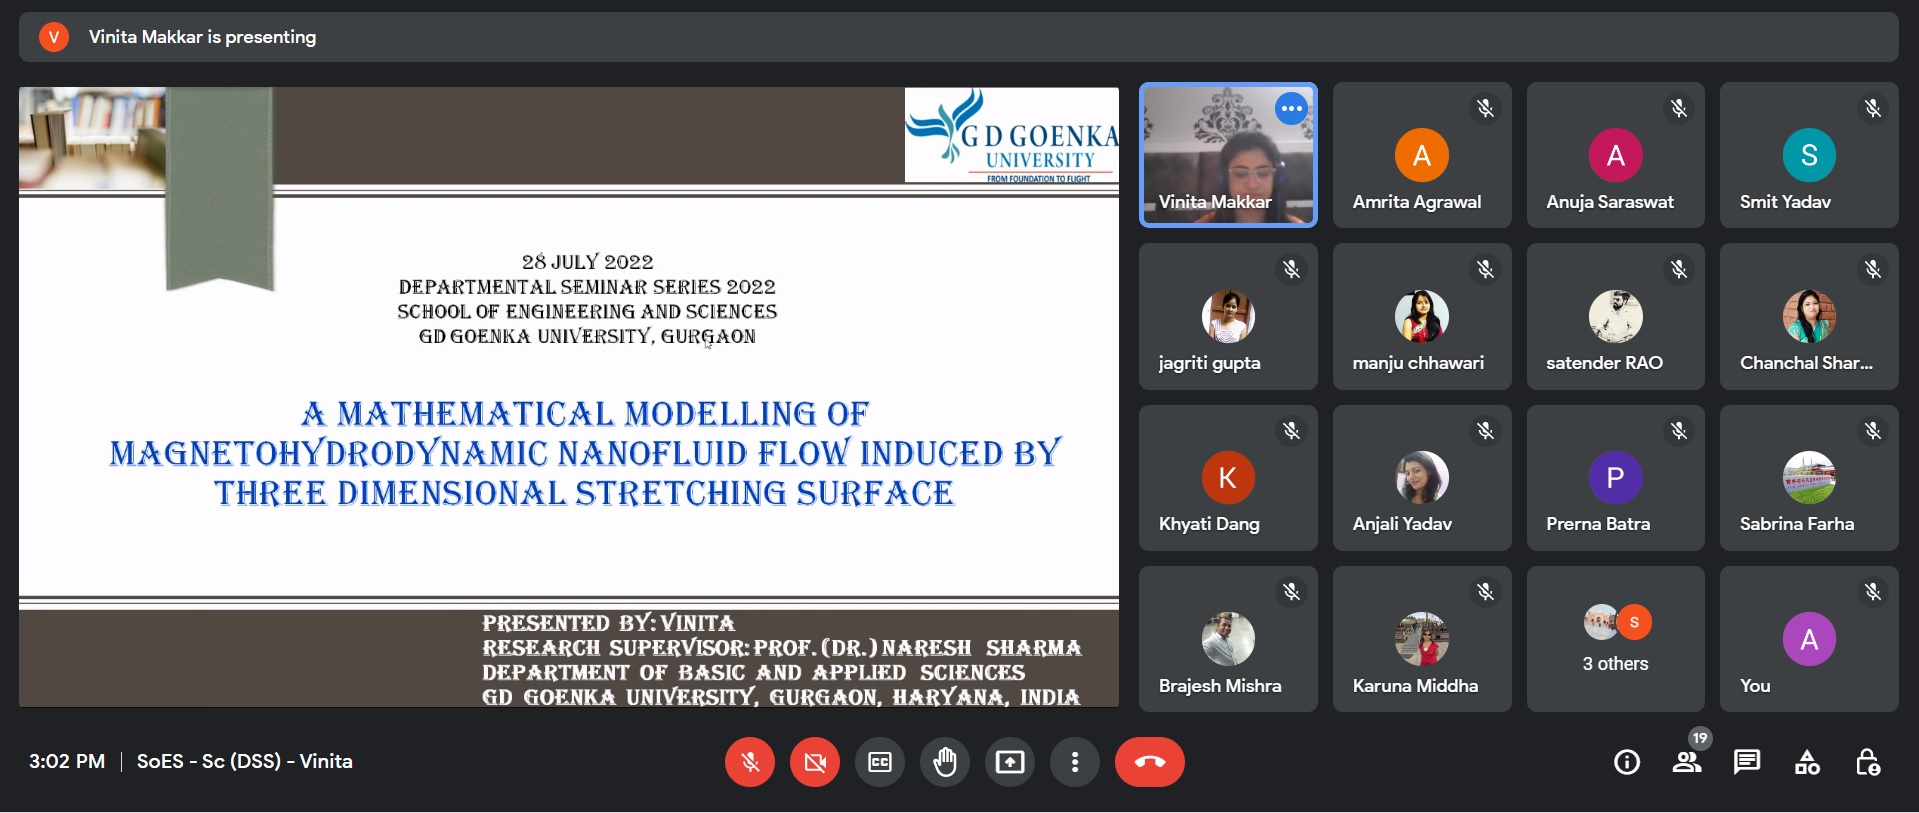Screen dimensions: 1919x813
Task: Open the chat panel
Action: [x=1747, y=762]
